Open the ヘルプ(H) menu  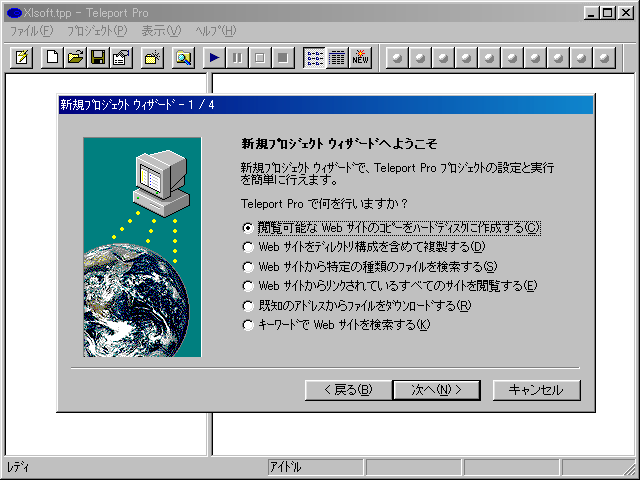point(216,31)
